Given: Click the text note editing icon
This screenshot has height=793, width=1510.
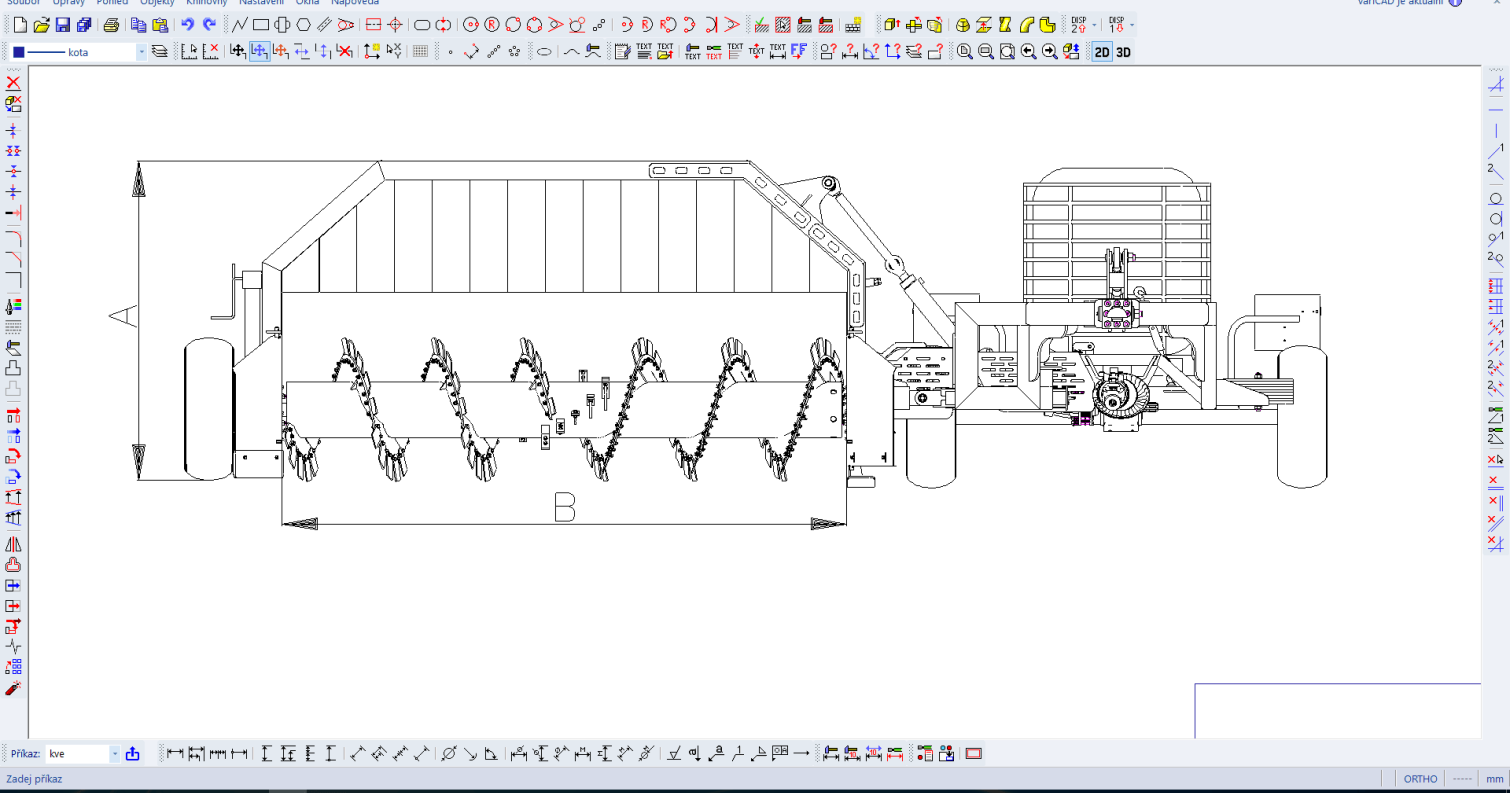Looking at the screenshot, I should 622,52.
